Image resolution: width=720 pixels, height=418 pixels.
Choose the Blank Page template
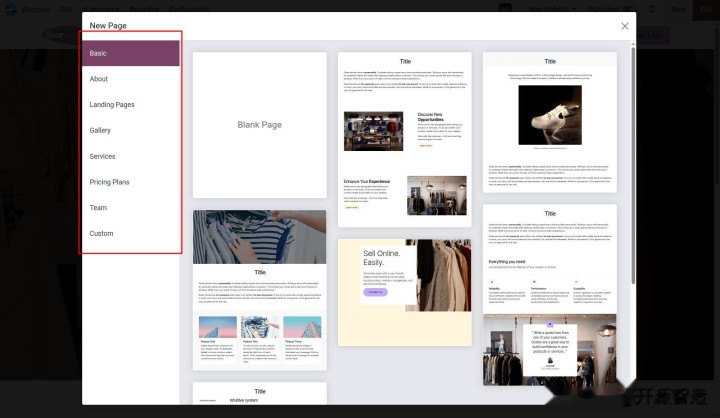(x=259, y=125)
